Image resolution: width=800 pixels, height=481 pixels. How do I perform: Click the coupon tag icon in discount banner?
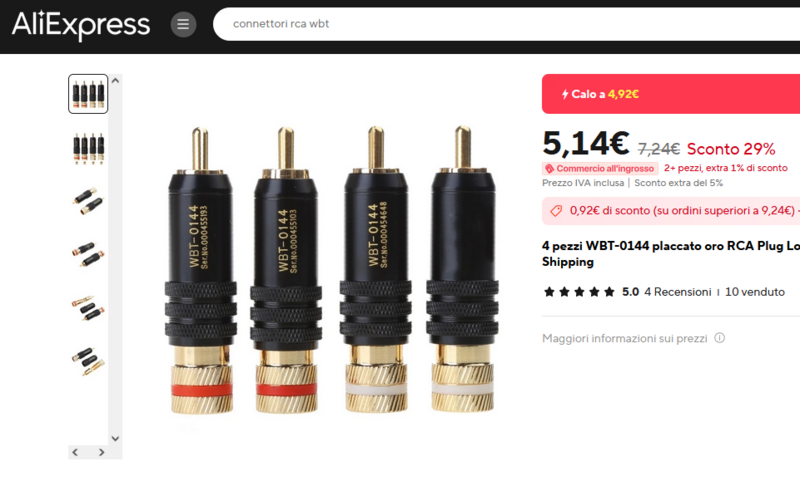(556, 211)
